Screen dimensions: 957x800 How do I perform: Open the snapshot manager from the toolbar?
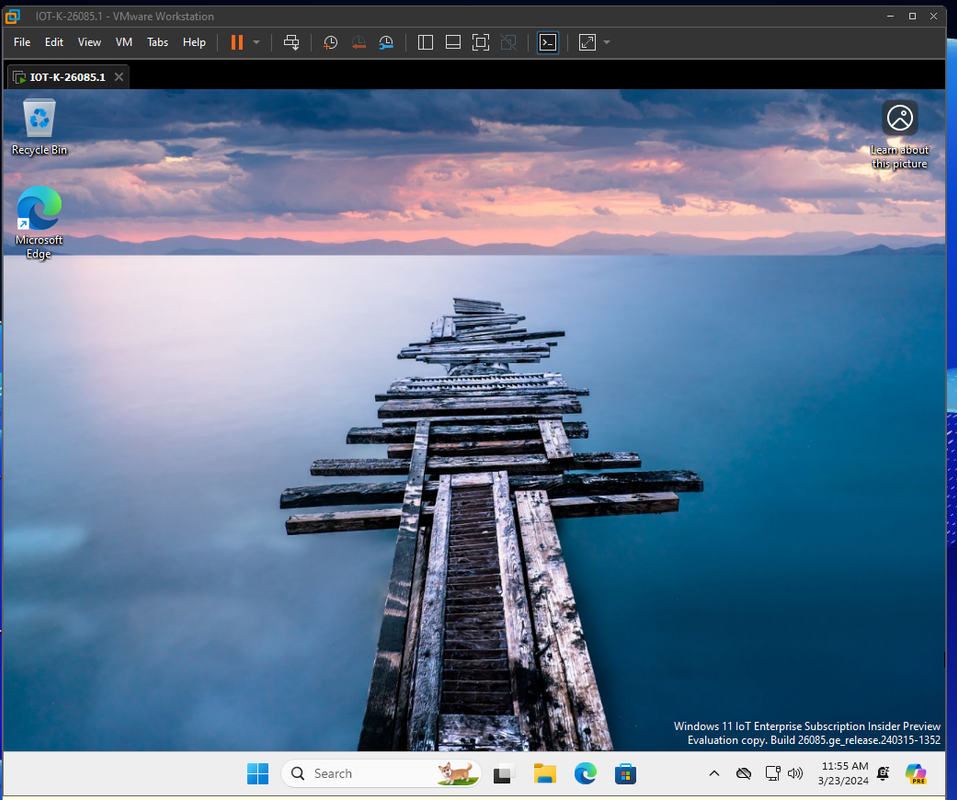[x=386, y=42]
